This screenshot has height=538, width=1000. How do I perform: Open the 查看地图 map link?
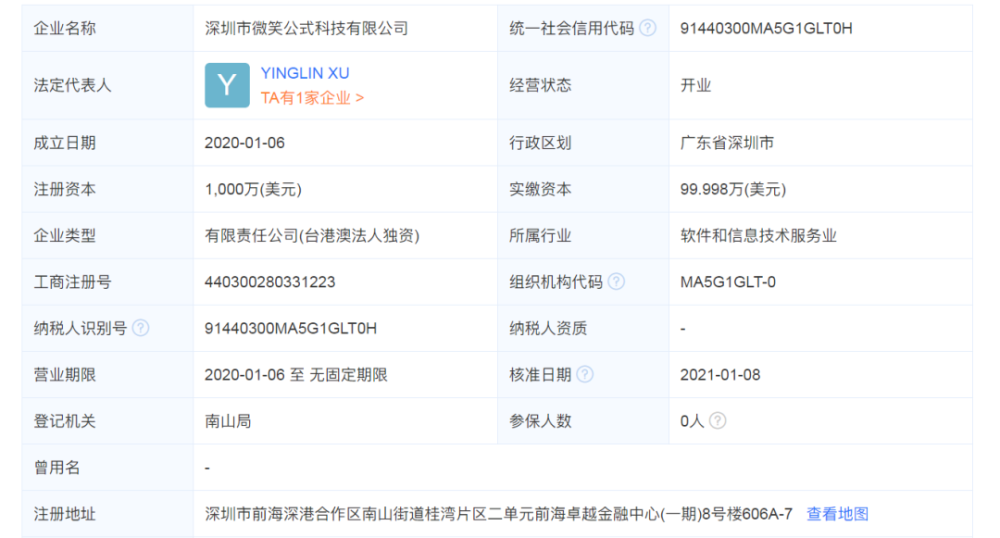coord(837,514)
